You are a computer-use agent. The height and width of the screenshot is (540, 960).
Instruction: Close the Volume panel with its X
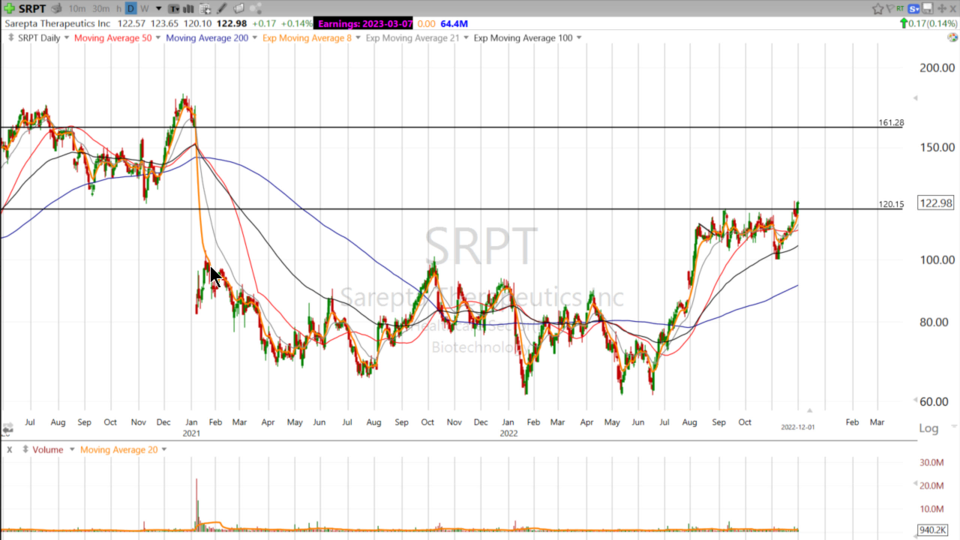coord(9,450)
